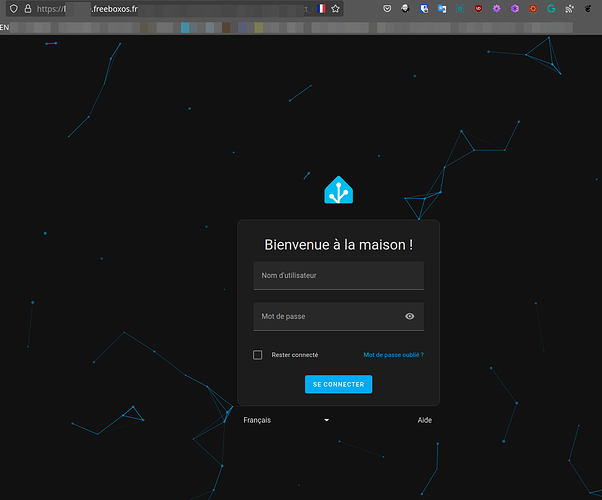Click 'Mot de passe oublié ?' link
Image resolution: width=602 pixels, height=500 pixels.
point(393,355)
